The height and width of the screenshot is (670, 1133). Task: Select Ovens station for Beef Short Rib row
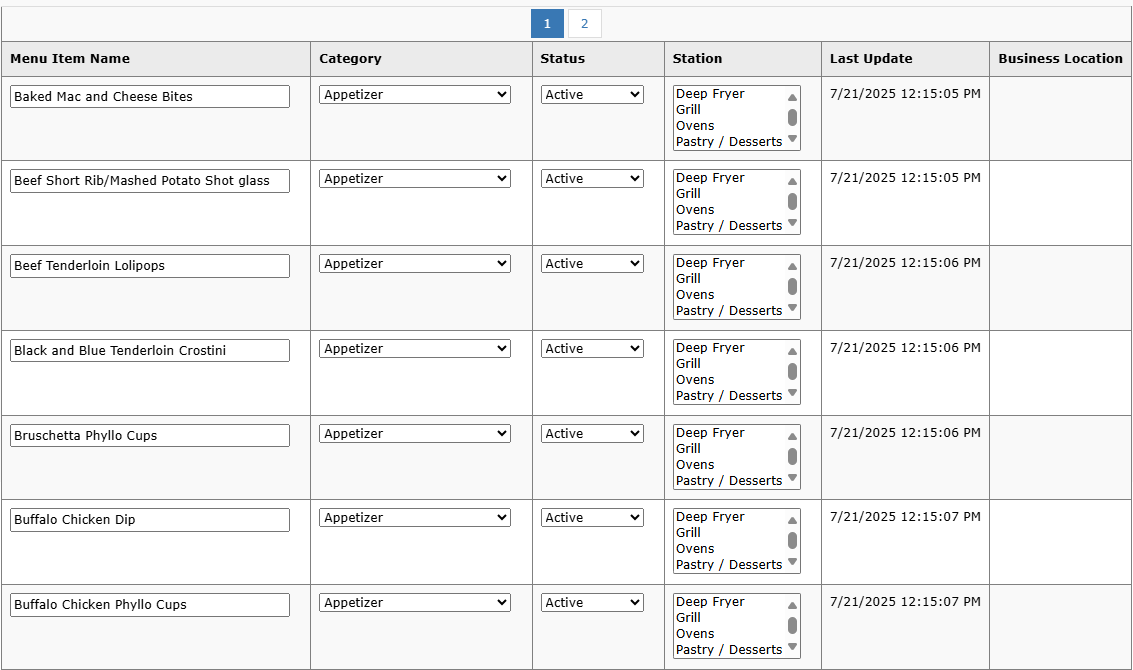(x=730, y=210)
